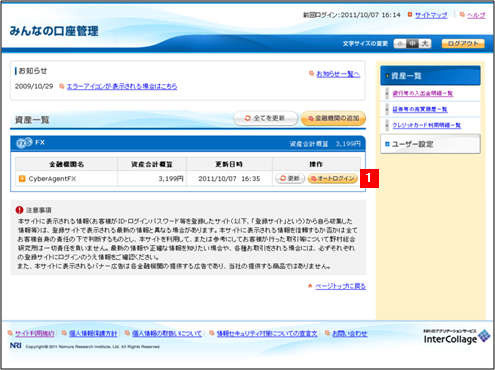Click the みんなの口座管理 site title
The height and width of the screenshot is (370, 495).
(x=54, y=31)
